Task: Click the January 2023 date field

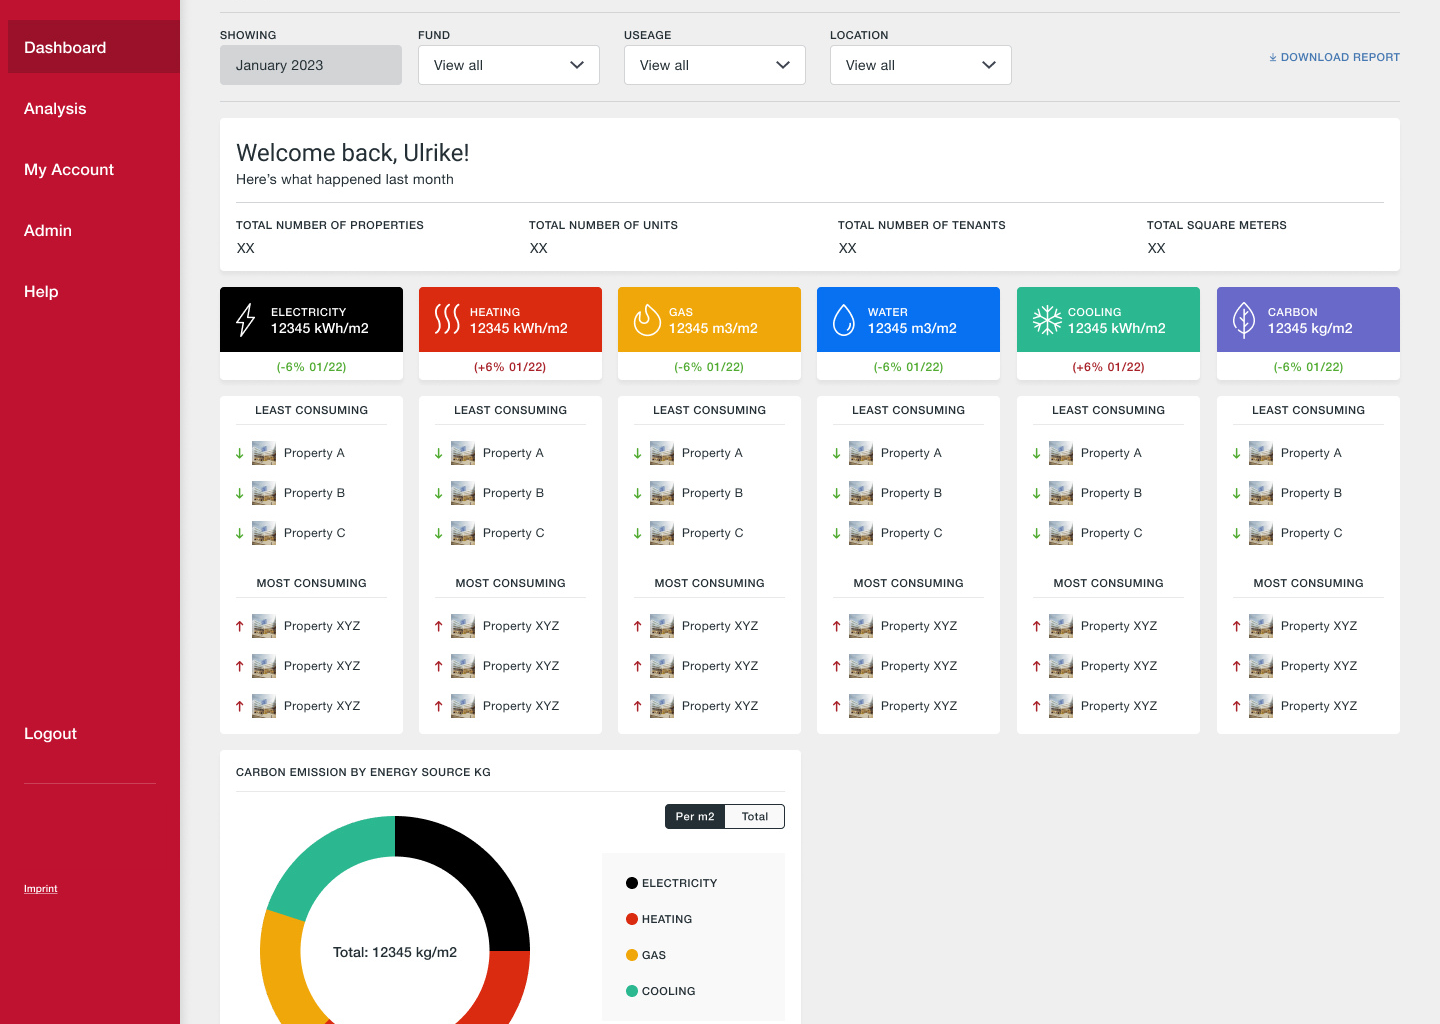Action: 311,65
